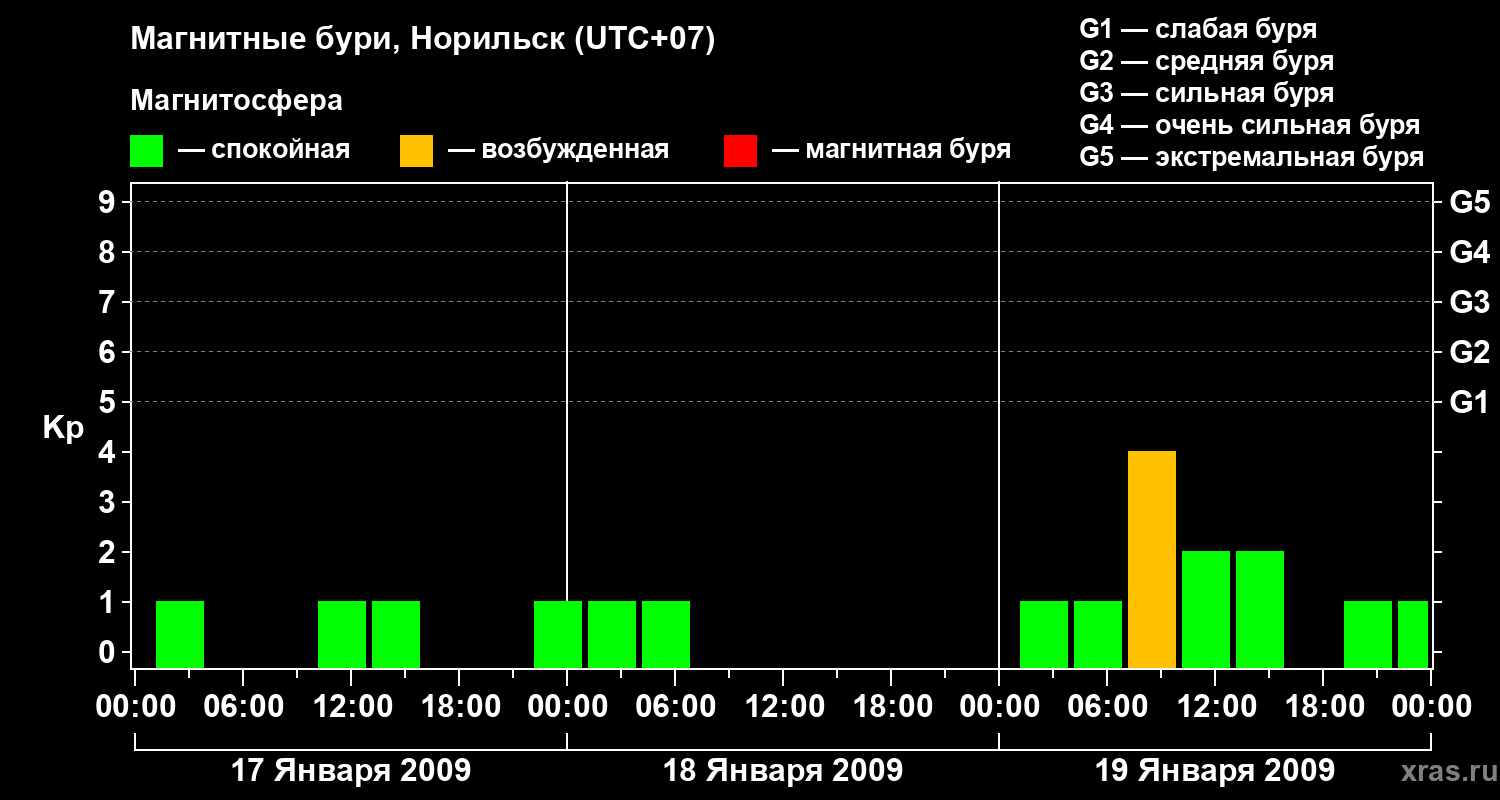Click the '18:00' time label under 18 January
Image resolution: width=1500 pixels, height=800 pixels.
tap(891, 707)
